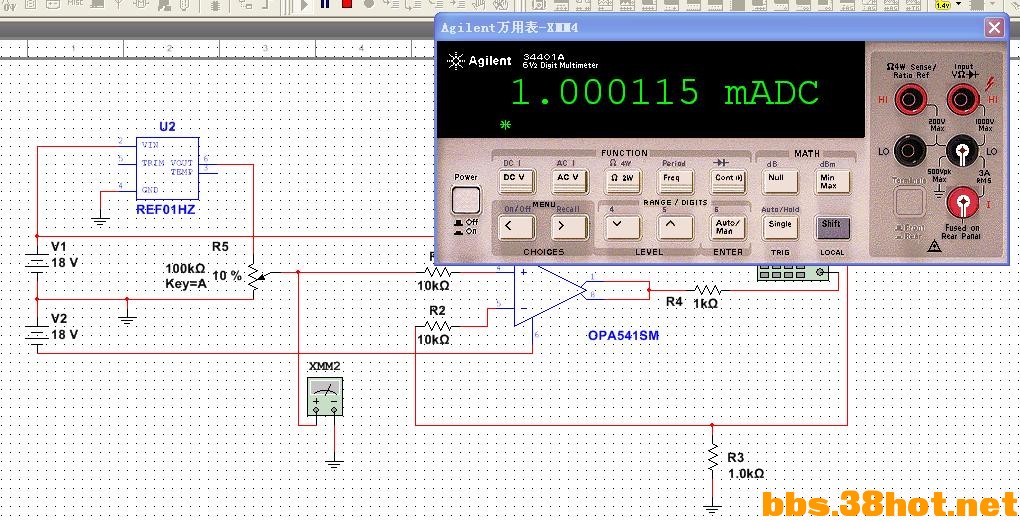The width and height of the screenshot is (1020, 522).
Task: Click the REF01HZ component label
Action: pos(165,210)
